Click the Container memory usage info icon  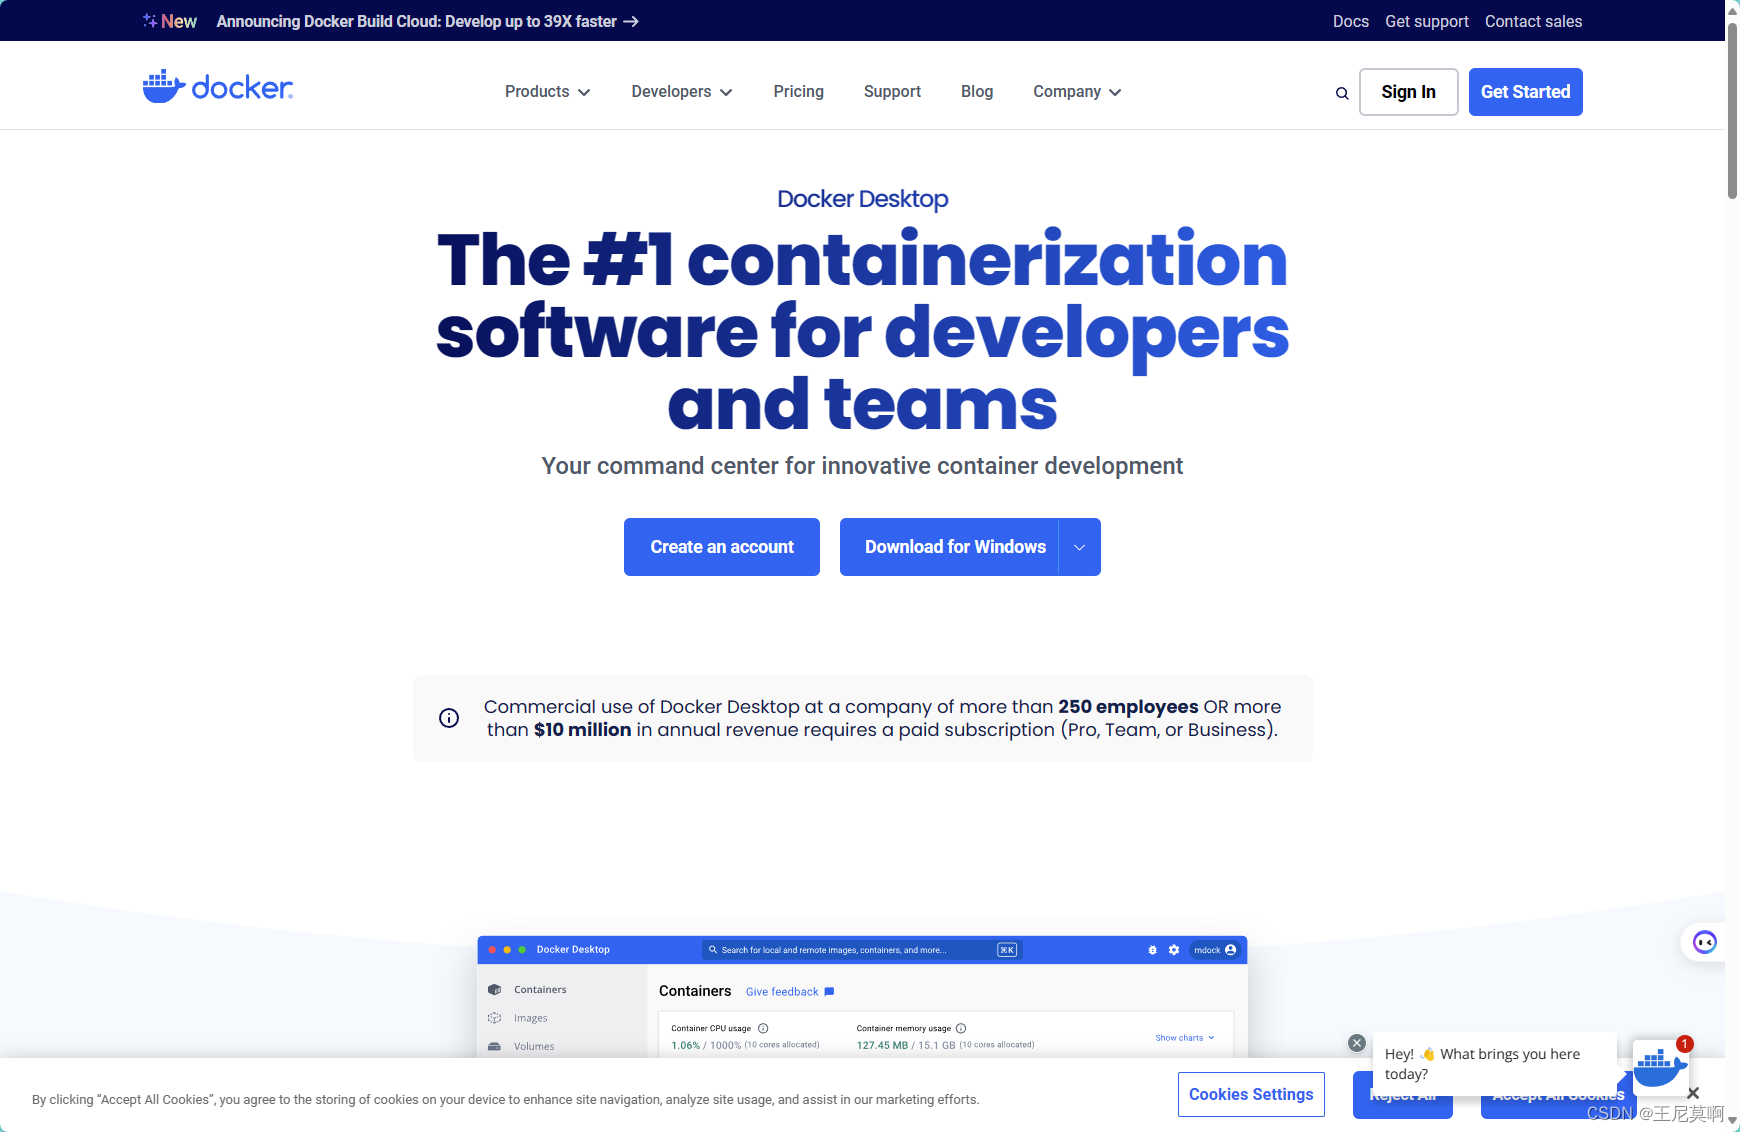click(x=961, y=1028)
